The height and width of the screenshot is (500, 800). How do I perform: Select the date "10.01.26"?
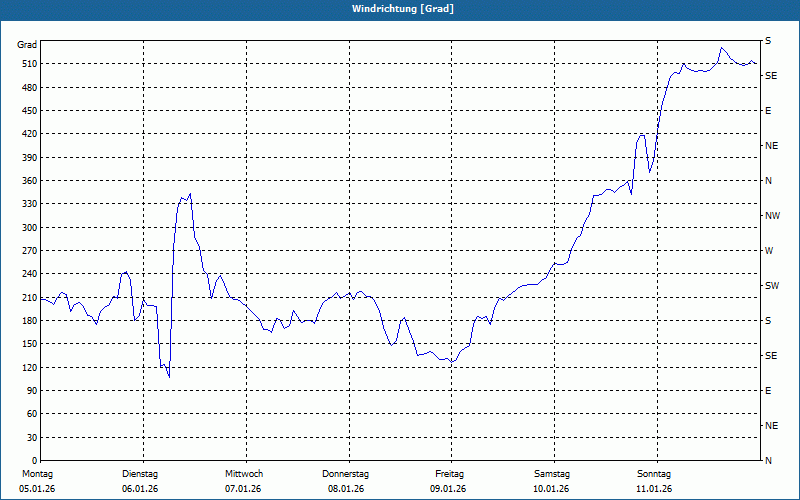[551, 489]
